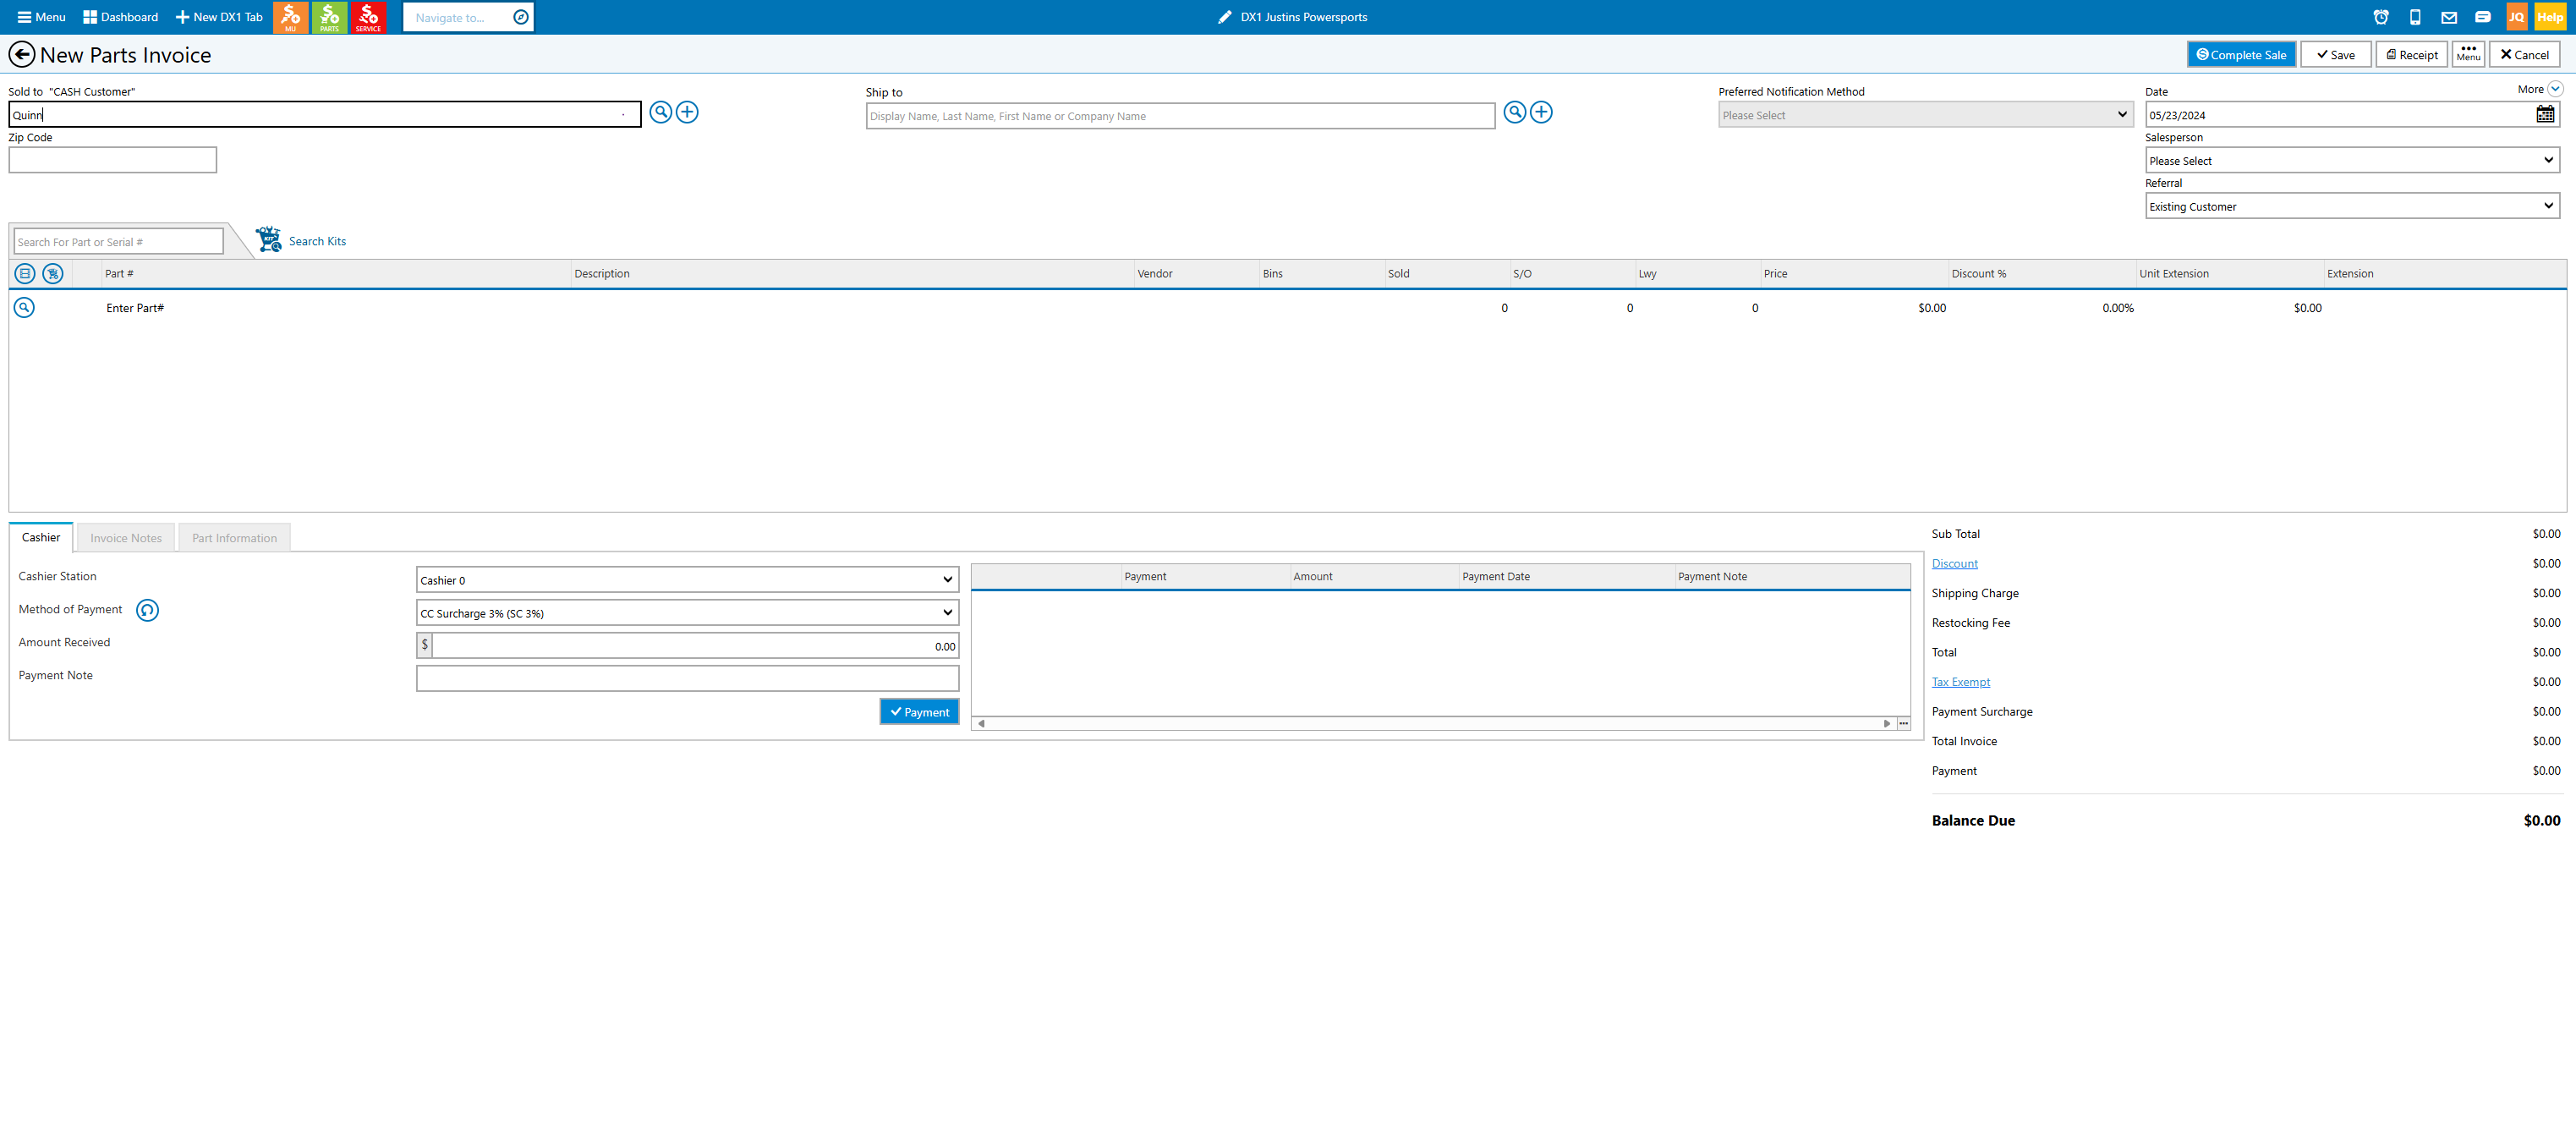
Task: Open the green PARTS sale shortcut icon
Action: click(x=329, y=17)
